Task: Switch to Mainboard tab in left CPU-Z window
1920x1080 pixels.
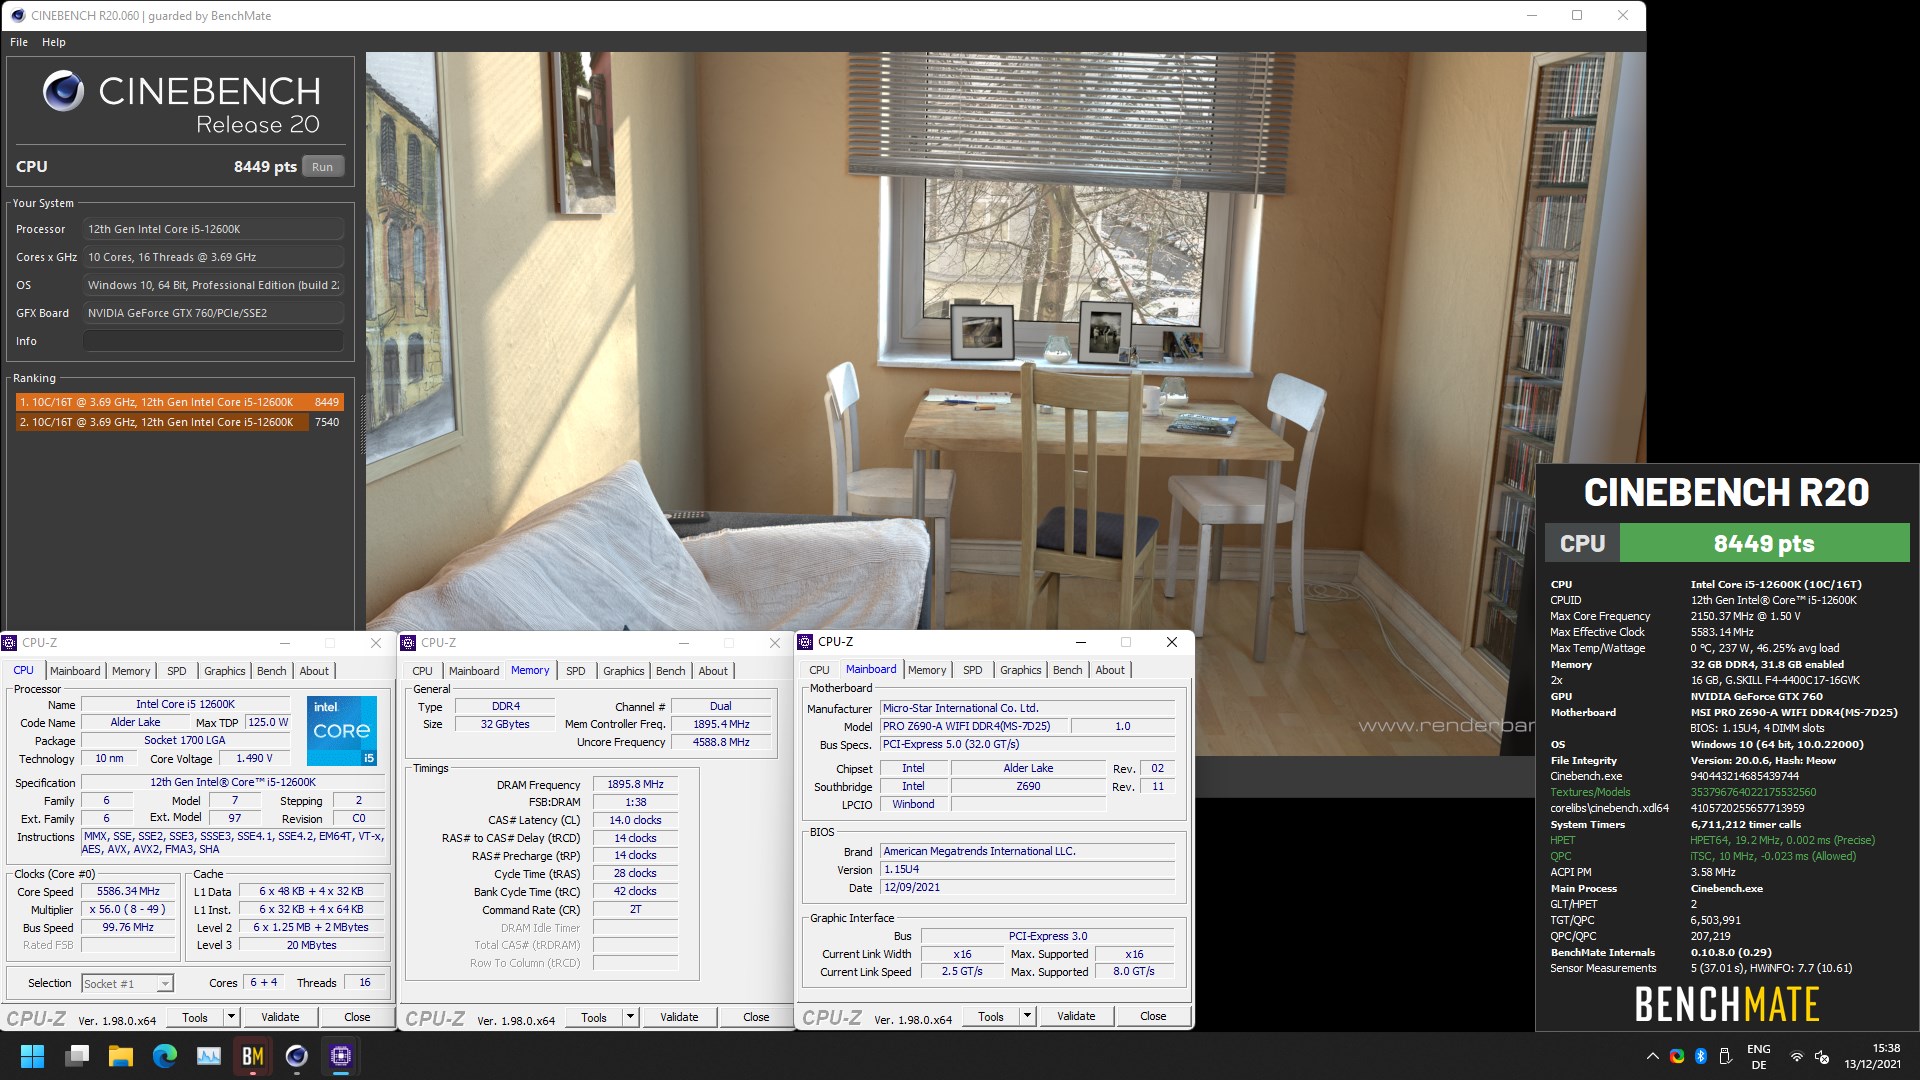Action: pyautogui.click(x=75, y=671)
